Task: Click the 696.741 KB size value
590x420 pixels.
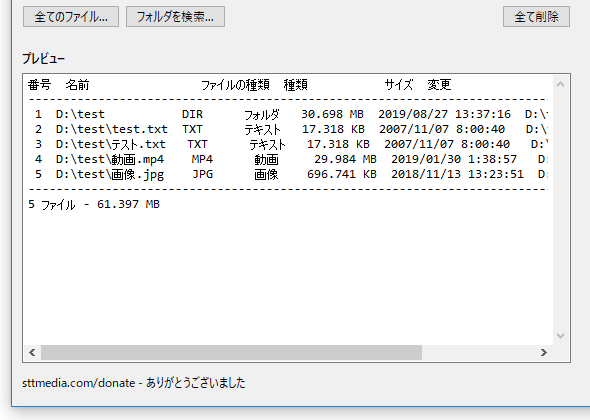Action: (x=342, y=174)
